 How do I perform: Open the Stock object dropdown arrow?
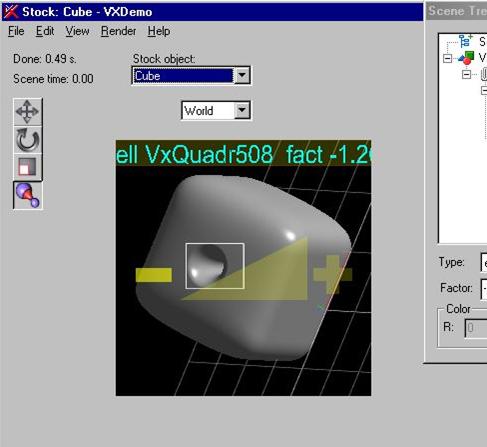coord(242,75)
